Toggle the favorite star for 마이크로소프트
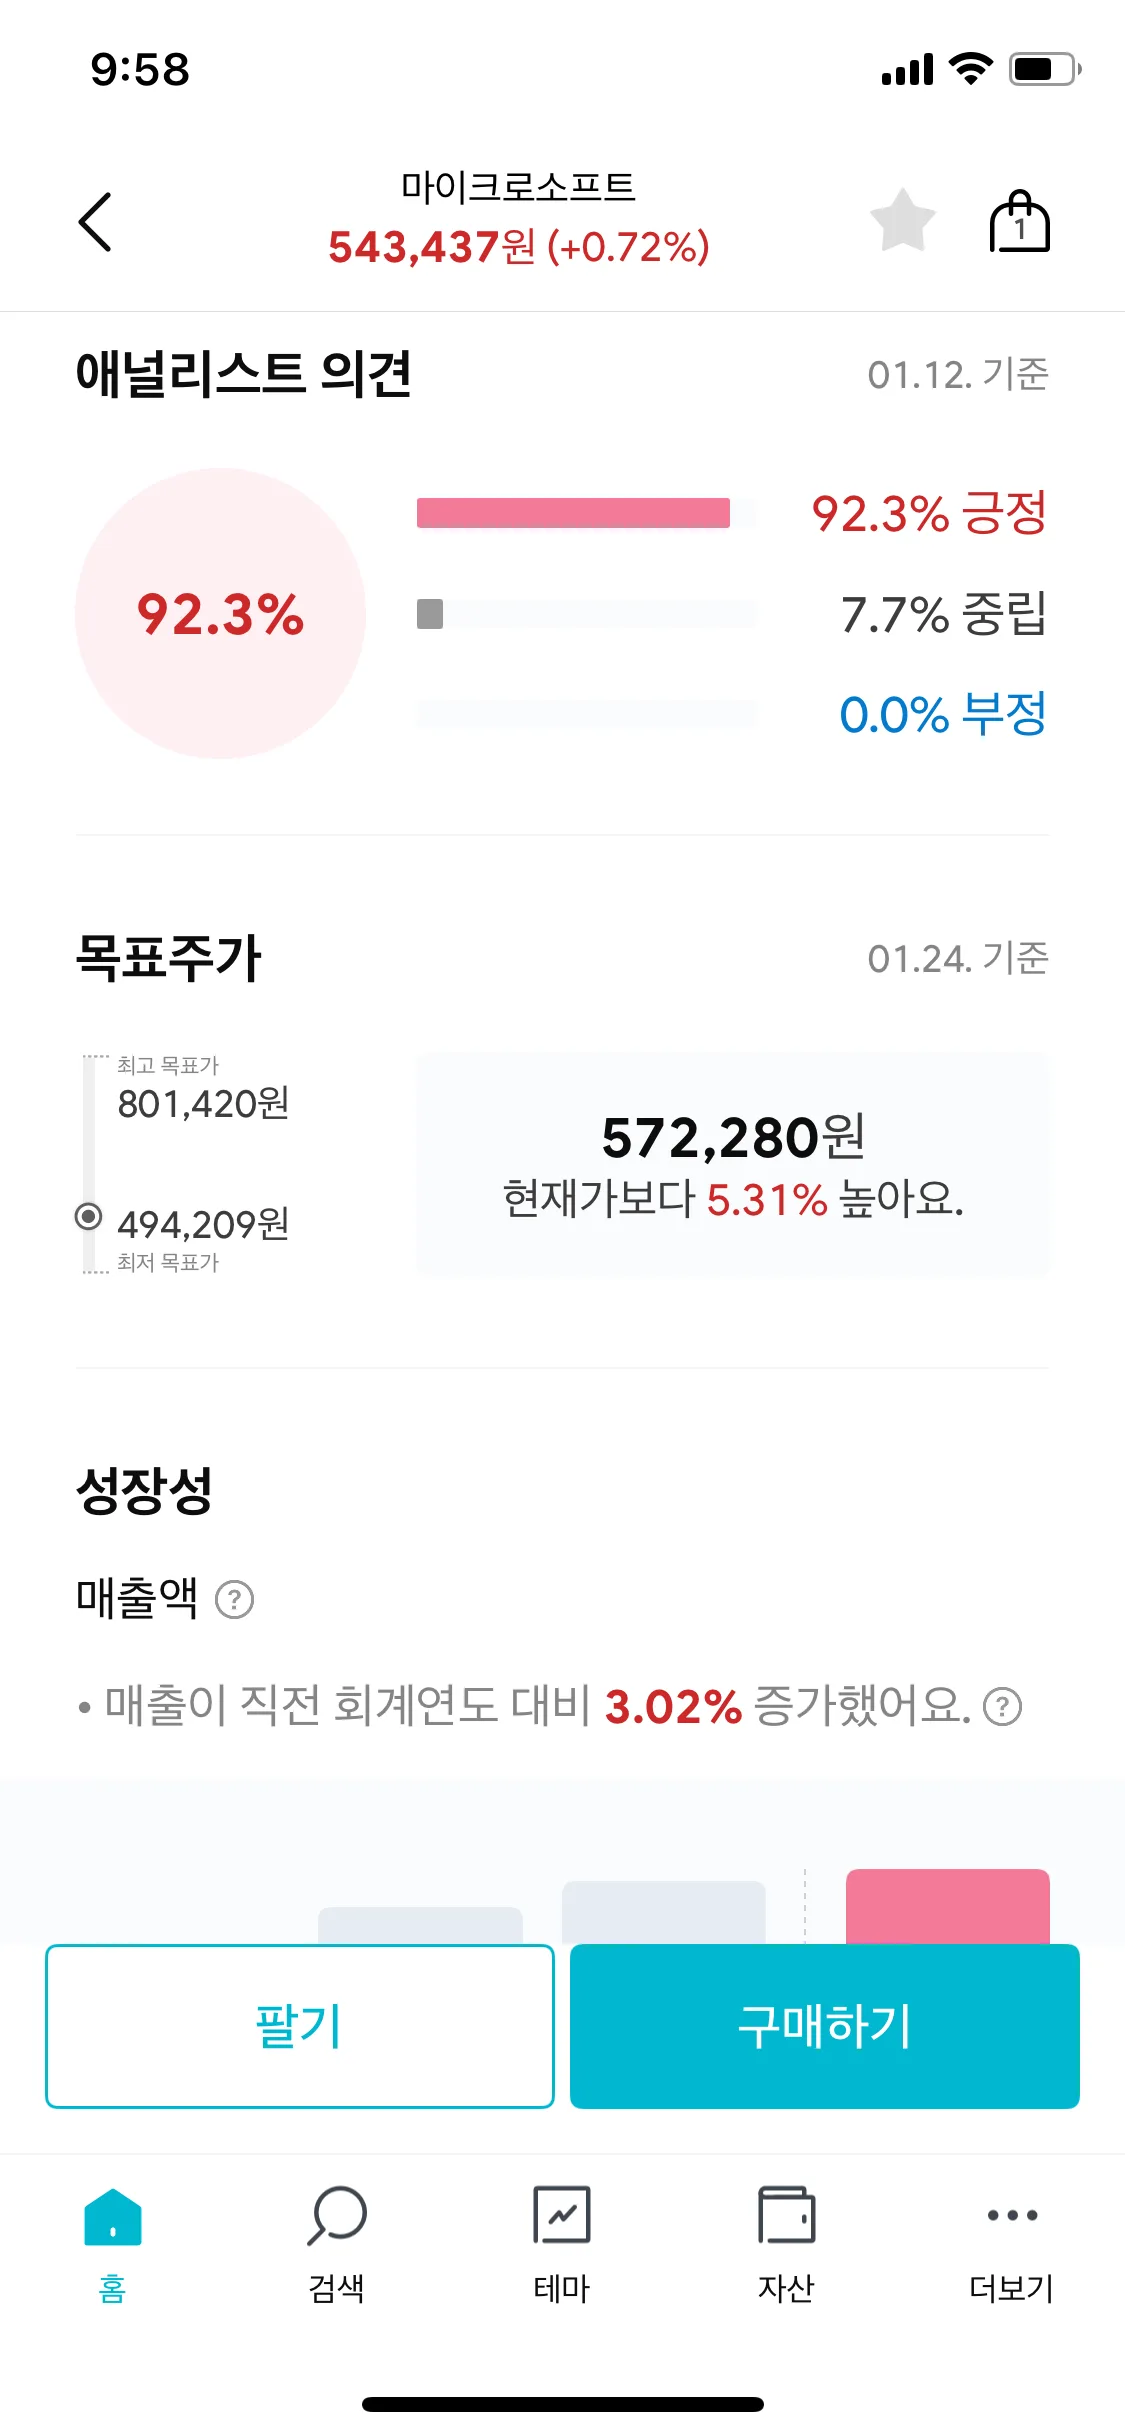 click(902, 221)
